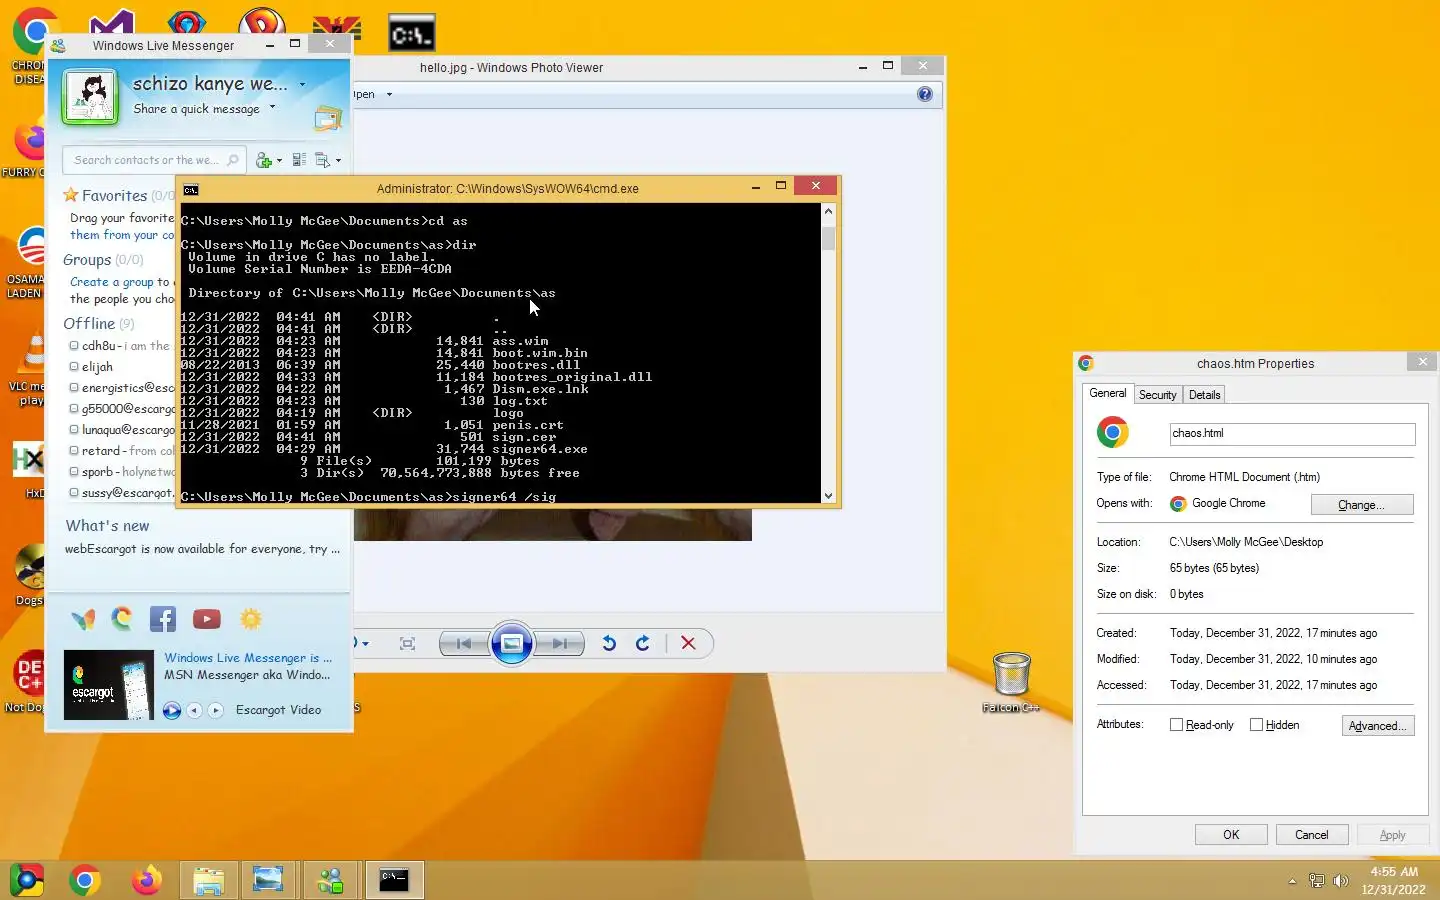Click the volume speaker tray icon
This screenshot has height=900, width=1440.
point(1341,881)
